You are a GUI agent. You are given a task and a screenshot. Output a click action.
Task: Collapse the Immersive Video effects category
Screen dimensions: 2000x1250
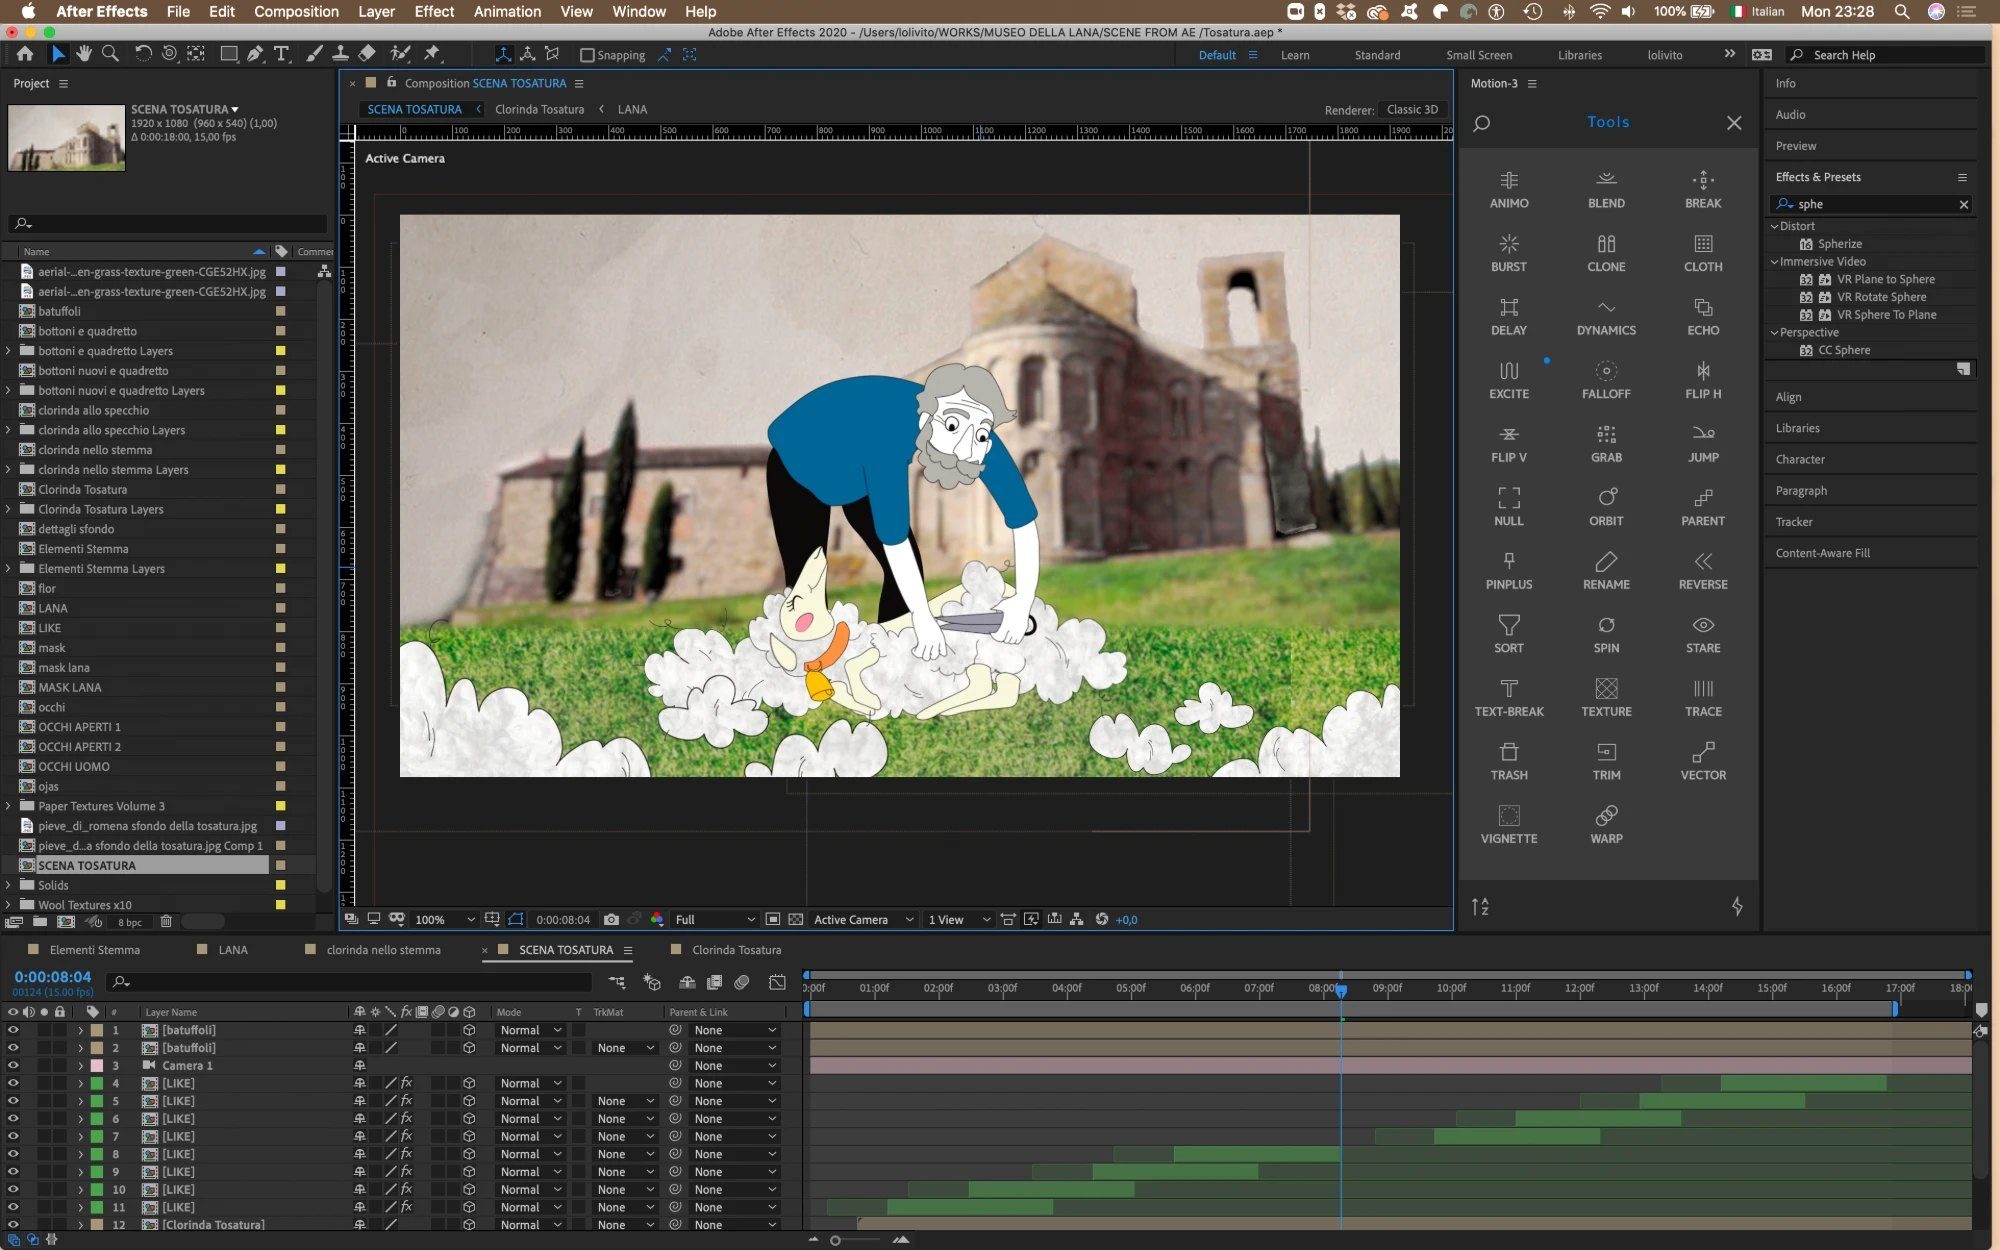point(1774,261)
